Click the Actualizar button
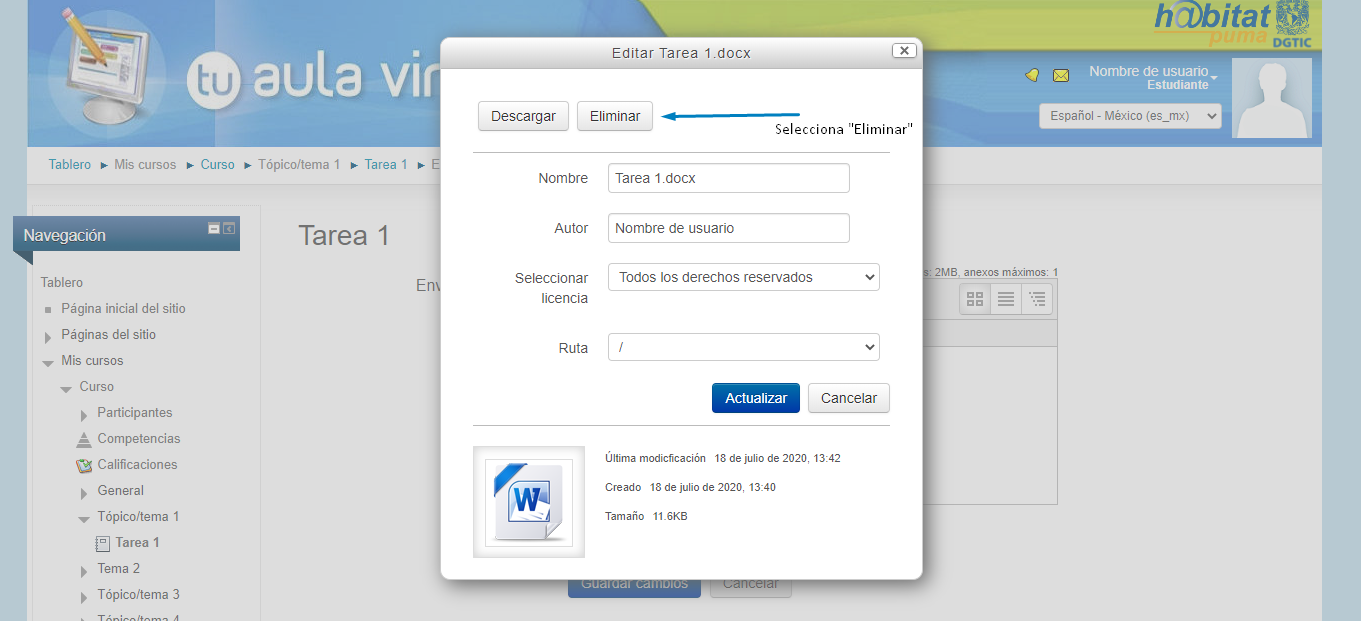Screen dimensions: 1361x621 pyautogui.click(x=756, y=398)
